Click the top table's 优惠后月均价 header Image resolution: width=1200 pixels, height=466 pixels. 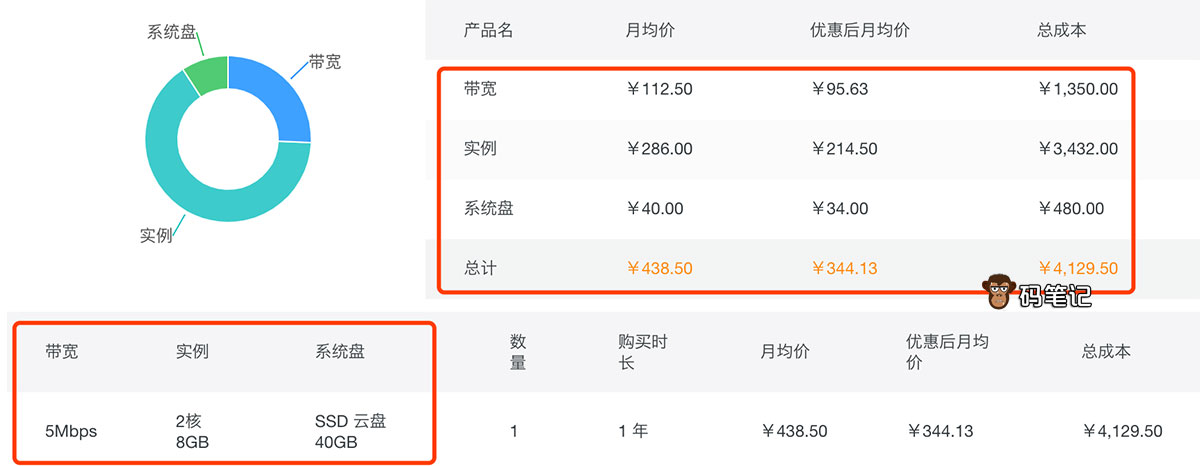[x=860, y=30]
